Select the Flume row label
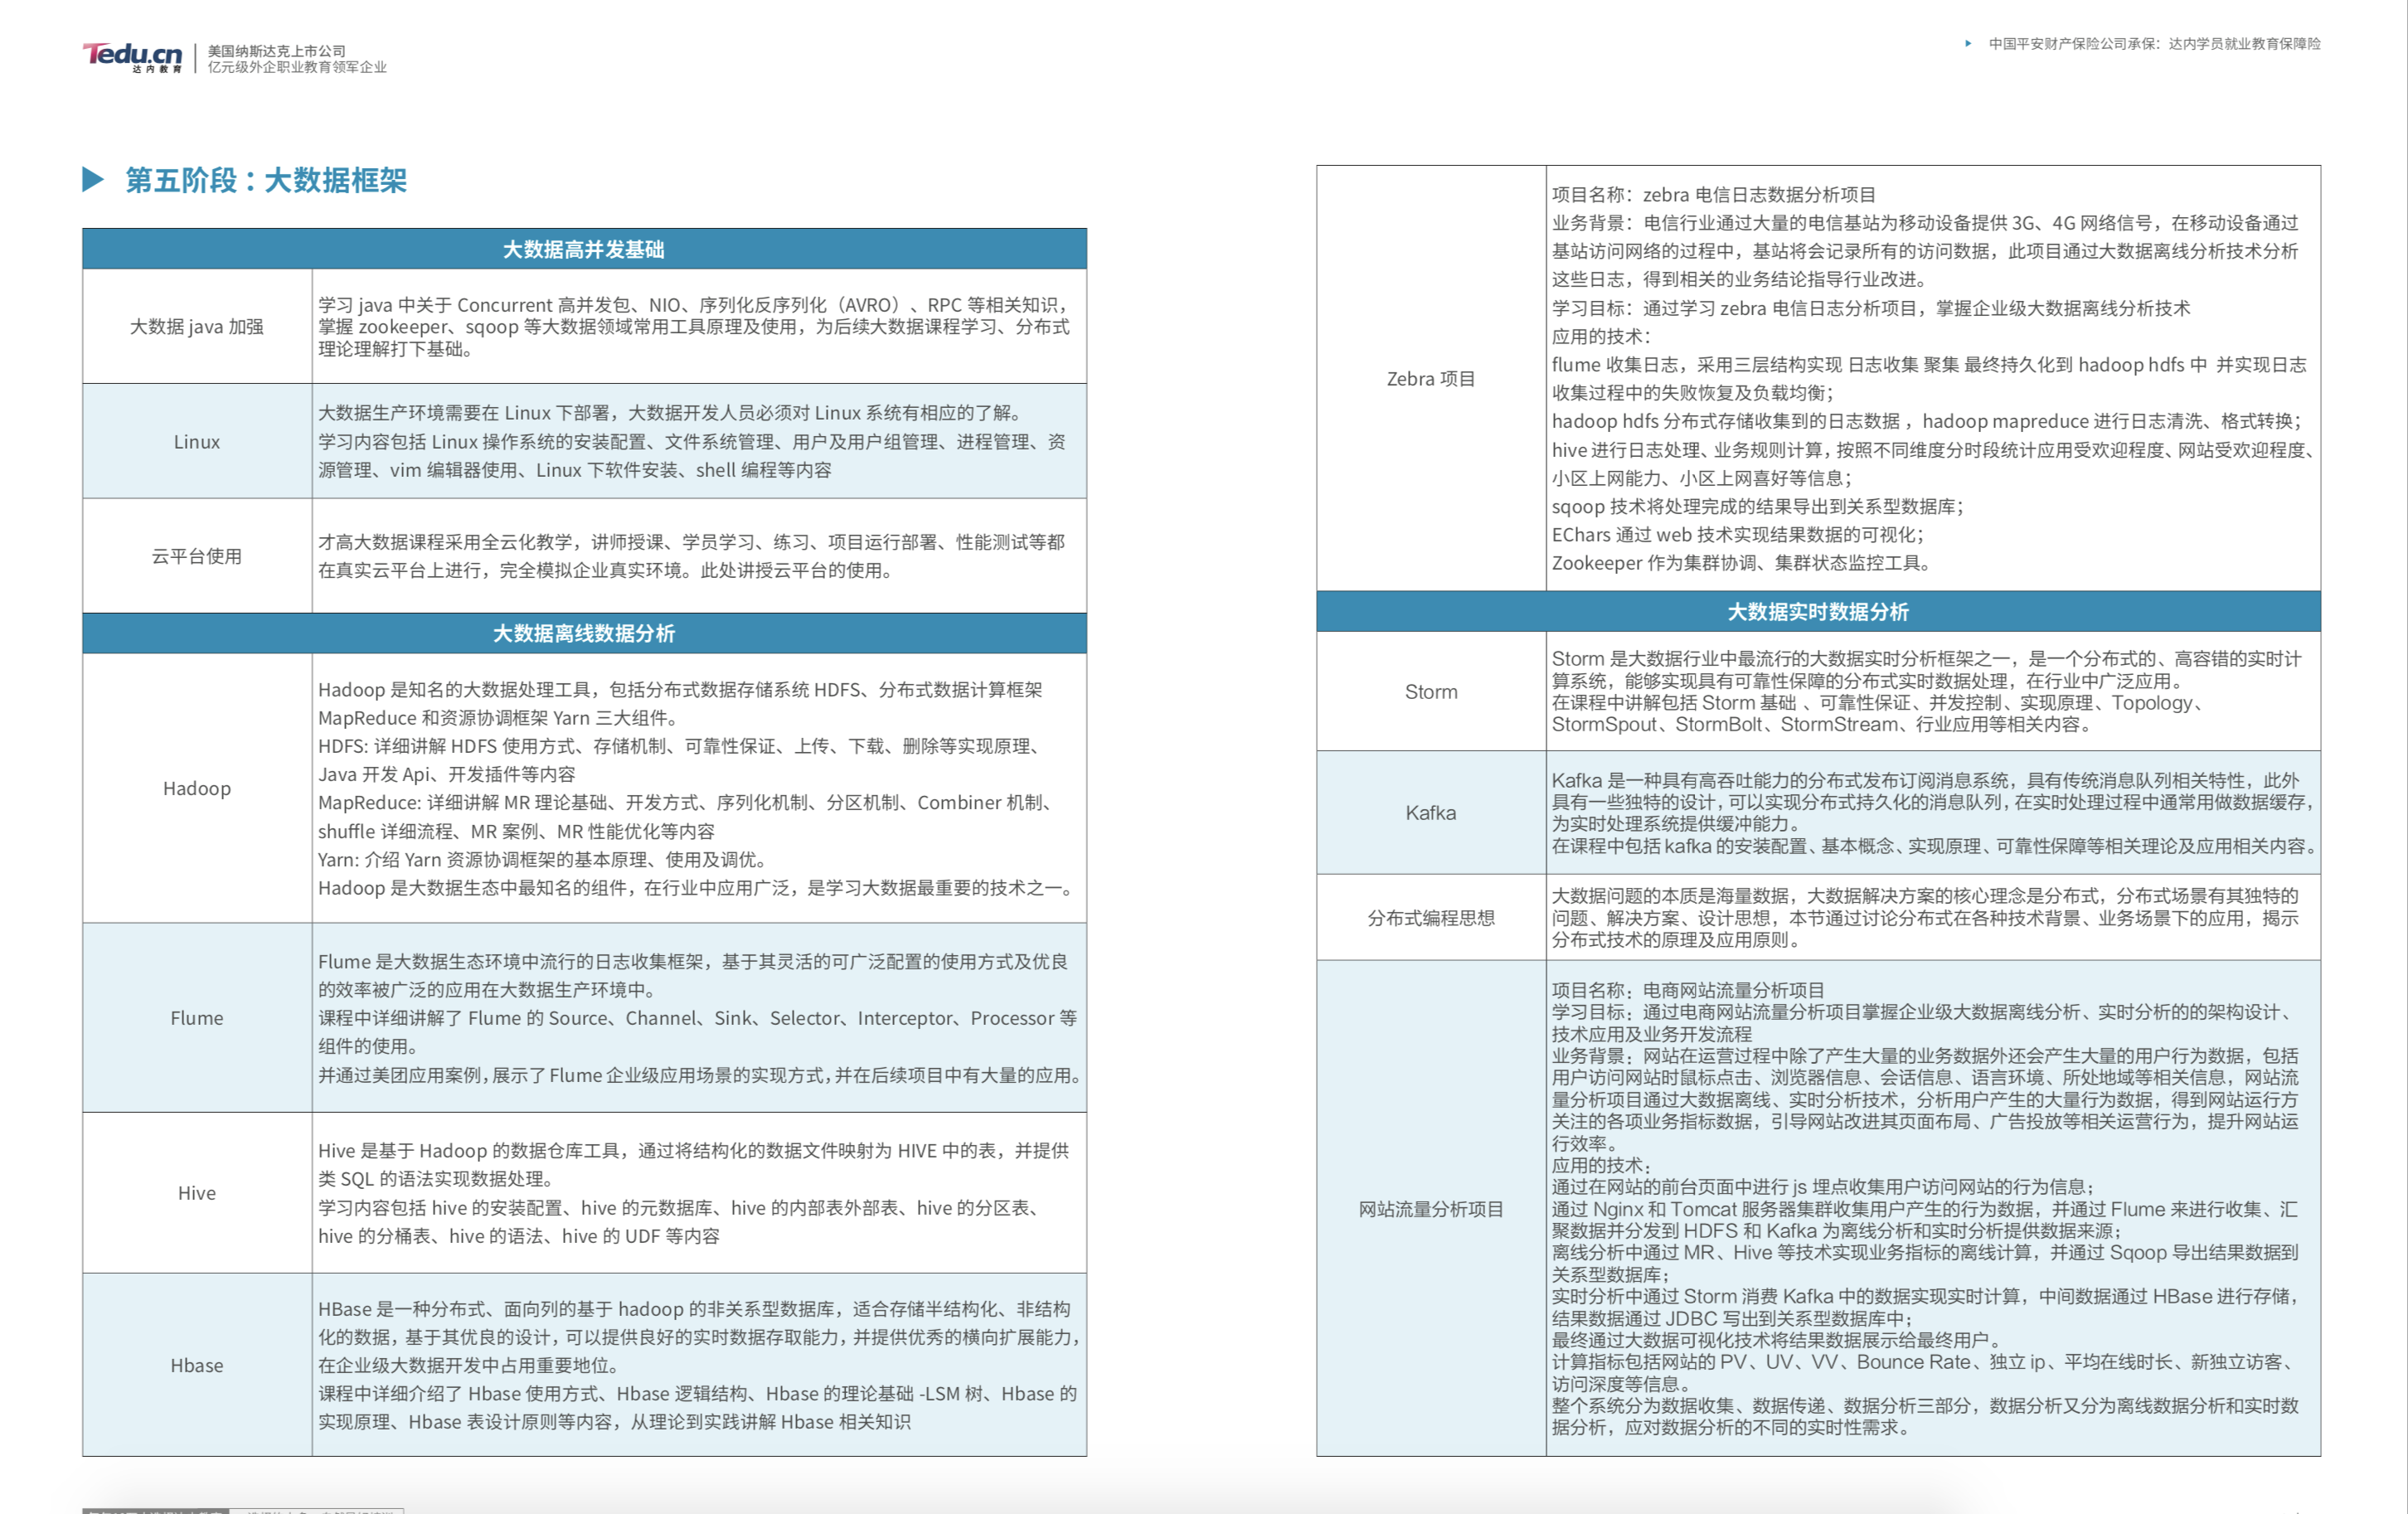This screenshot has width=2408, height=1514. pos(197,1018)
